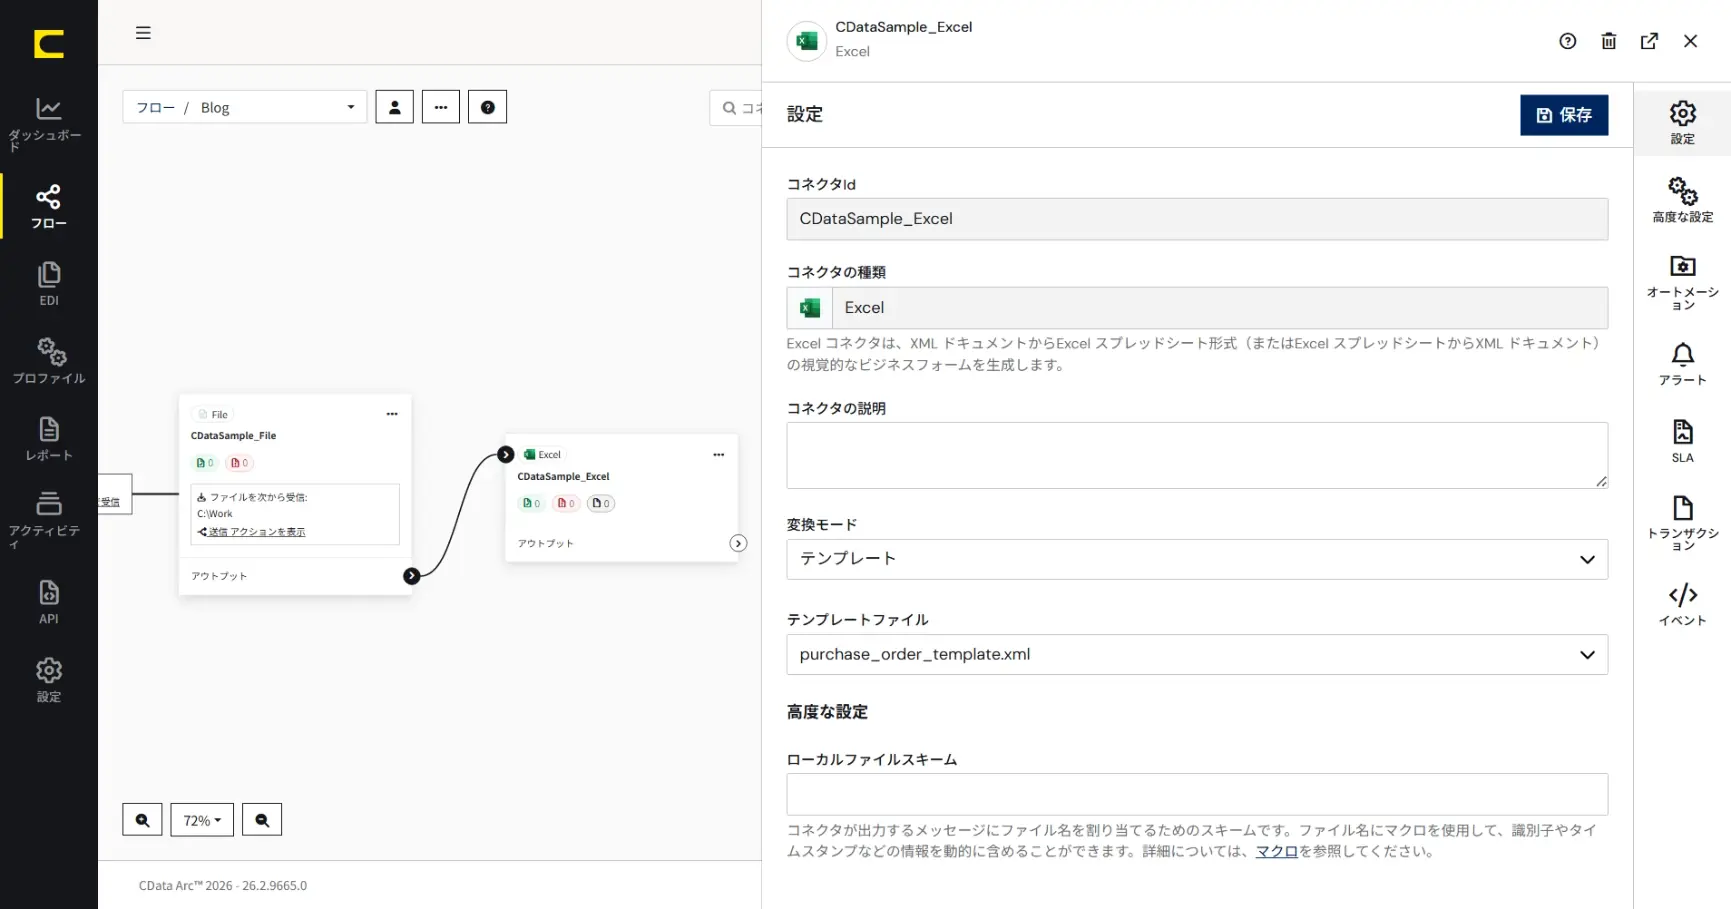Click the version text CData Arc 2026
Viewport: 1731px width, 909px height.
223,886
